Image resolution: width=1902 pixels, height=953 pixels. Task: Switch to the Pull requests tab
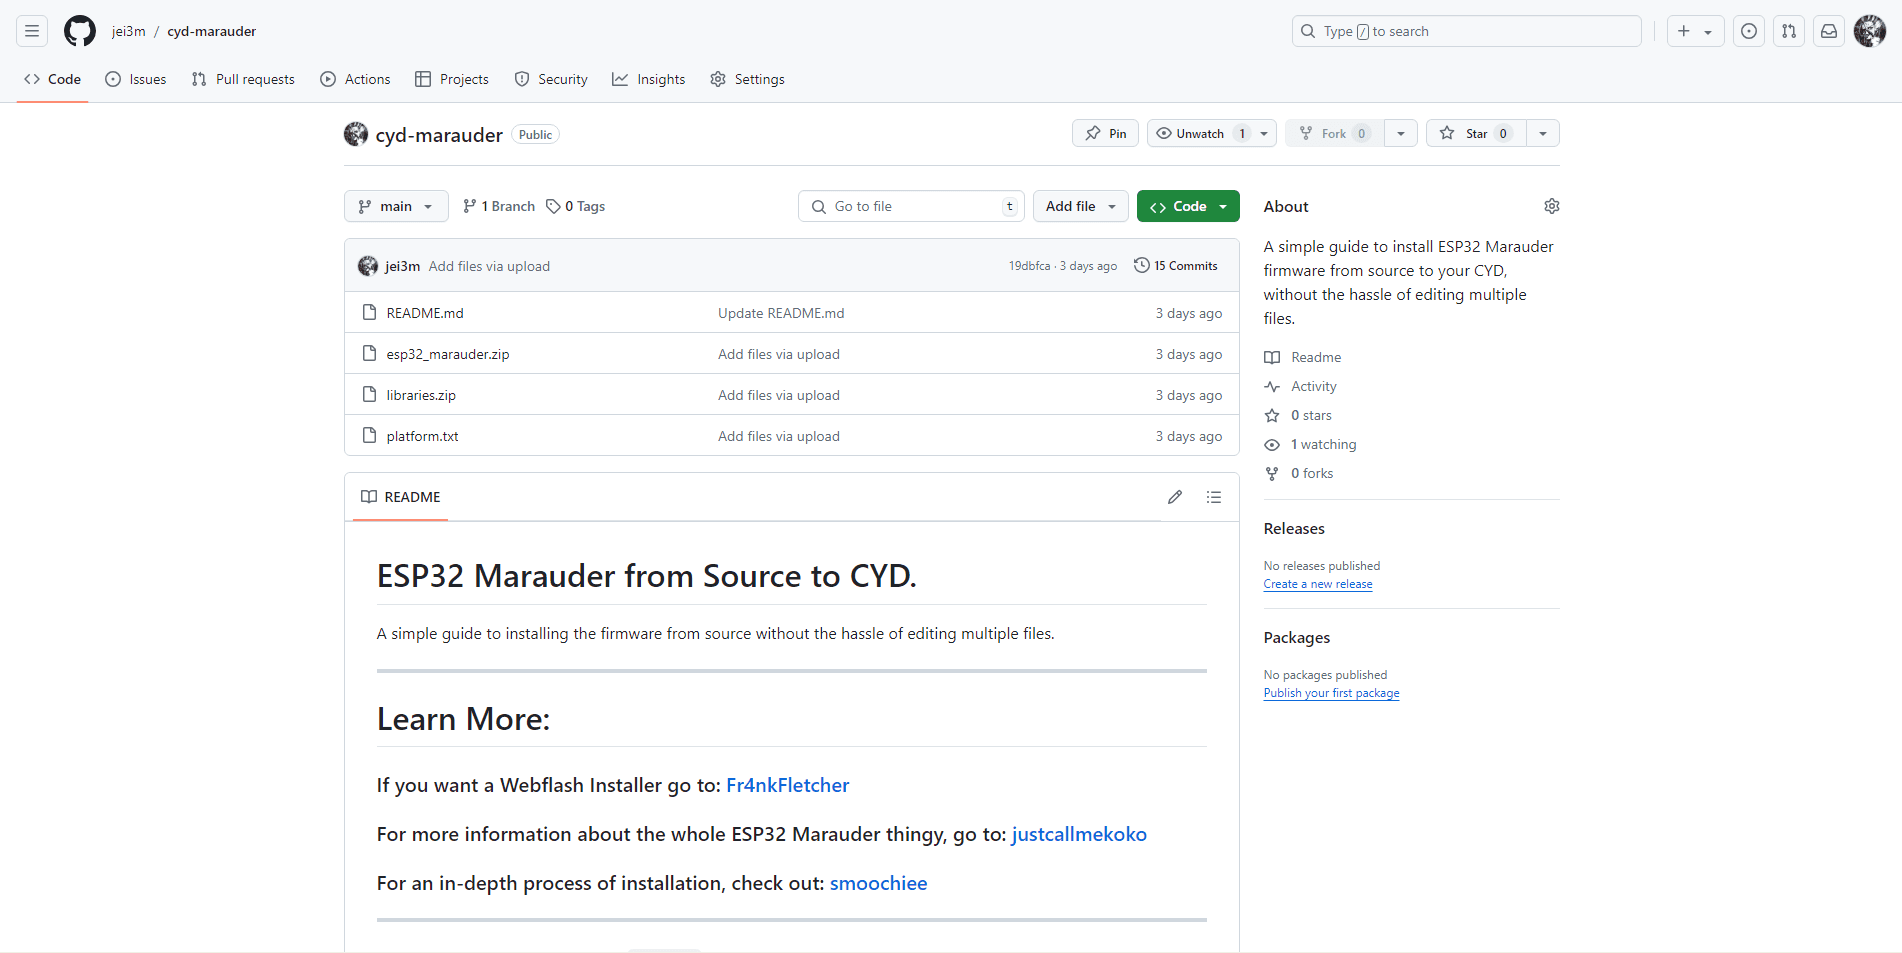pyautogui.click(x=243, y=79)
